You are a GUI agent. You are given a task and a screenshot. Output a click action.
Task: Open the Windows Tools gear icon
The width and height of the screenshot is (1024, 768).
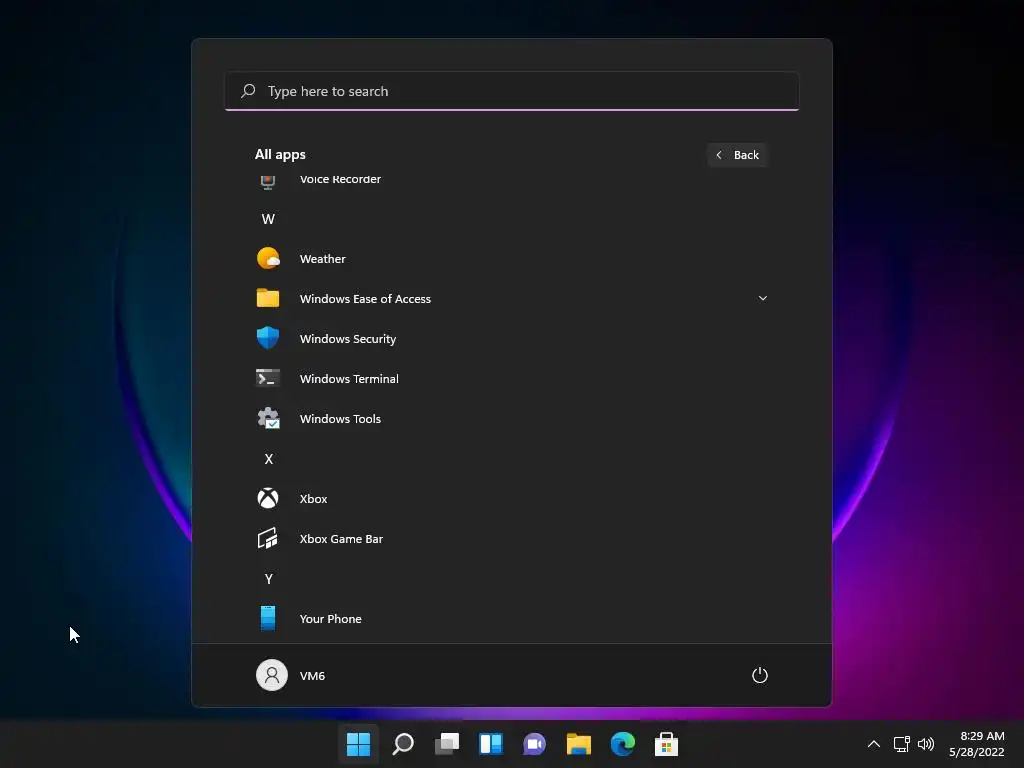coord(268,419)
